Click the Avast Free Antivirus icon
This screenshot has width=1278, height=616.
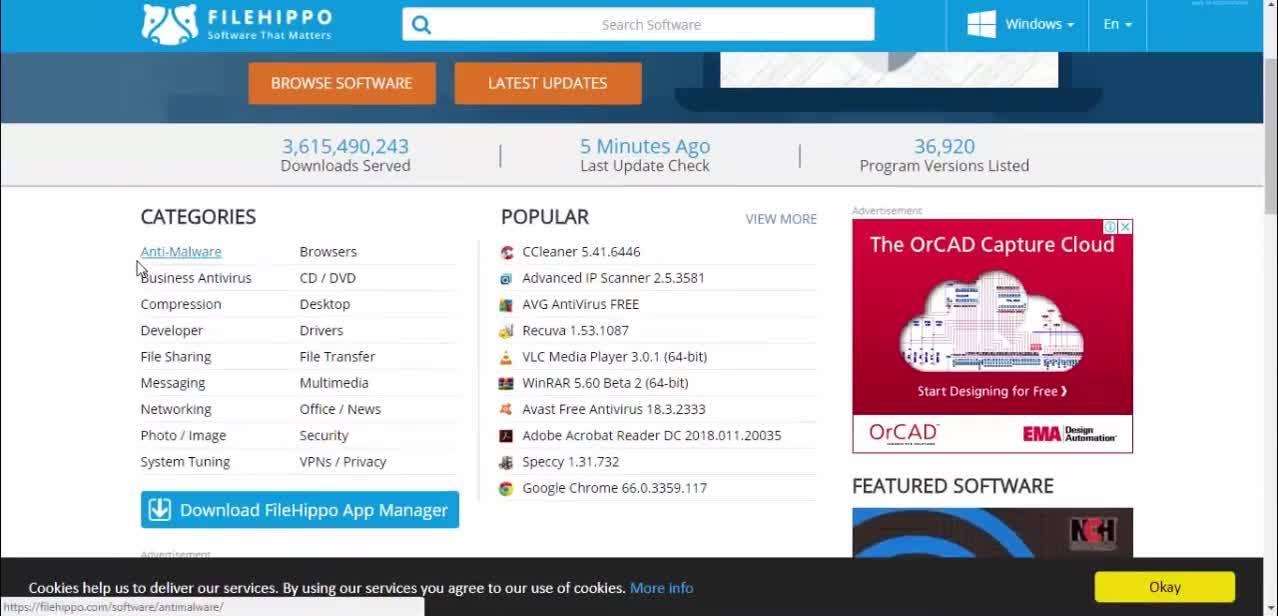click(506, 409)
